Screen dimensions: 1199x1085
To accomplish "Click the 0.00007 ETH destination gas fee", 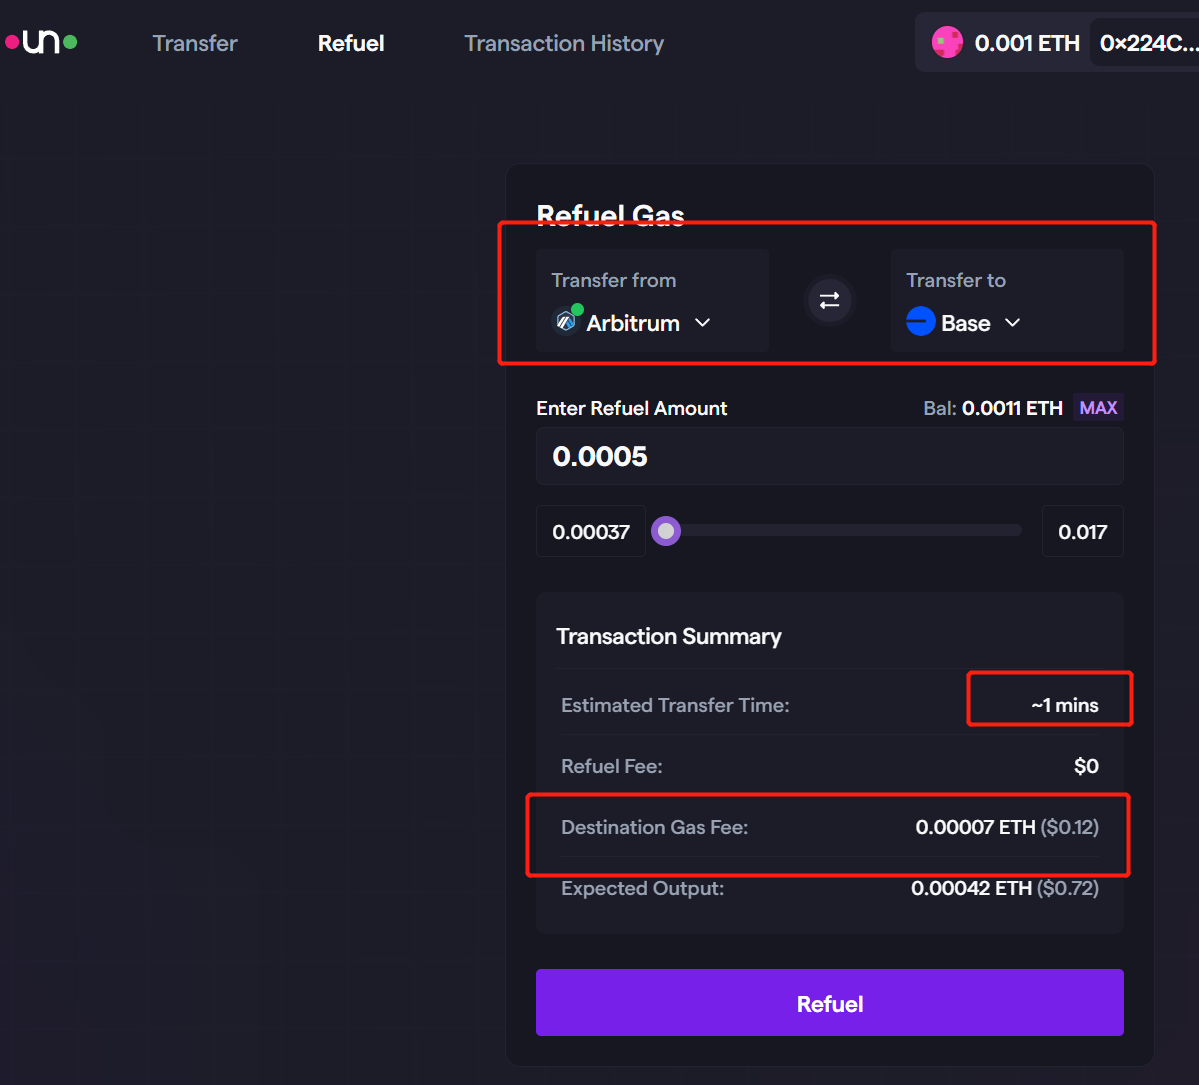I will pyautogui.click(x=1006, y=827).
